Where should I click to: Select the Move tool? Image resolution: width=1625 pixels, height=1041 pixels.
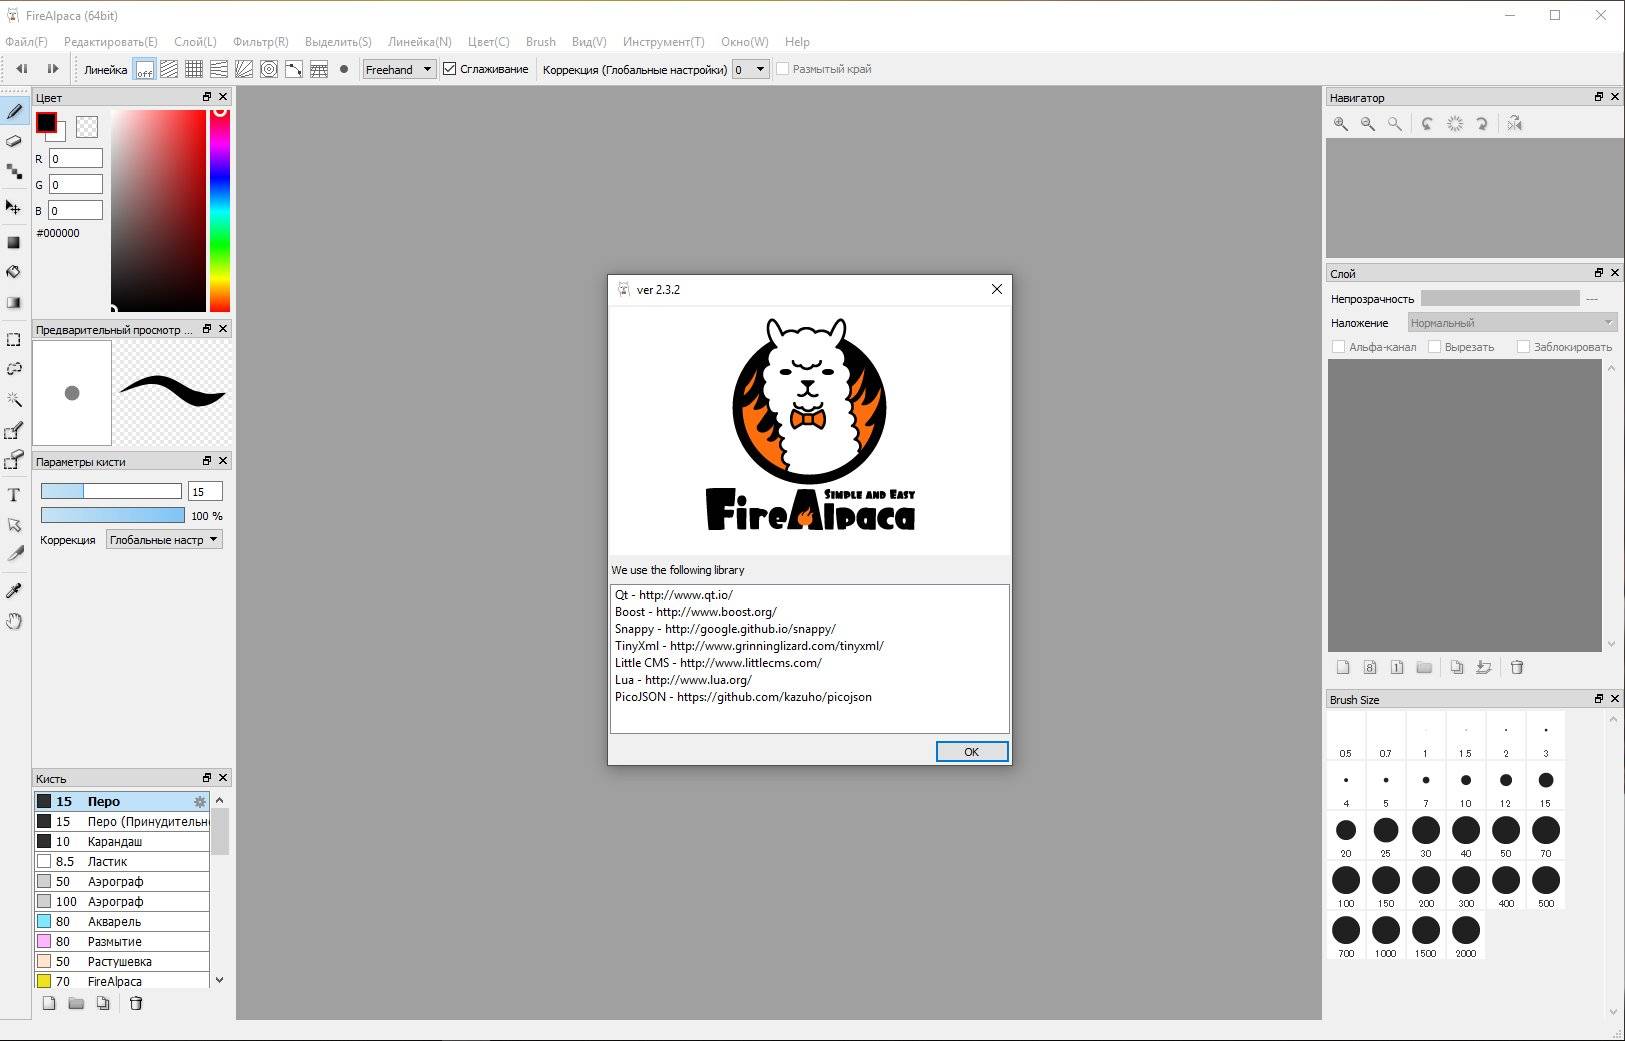coord(14,207)
